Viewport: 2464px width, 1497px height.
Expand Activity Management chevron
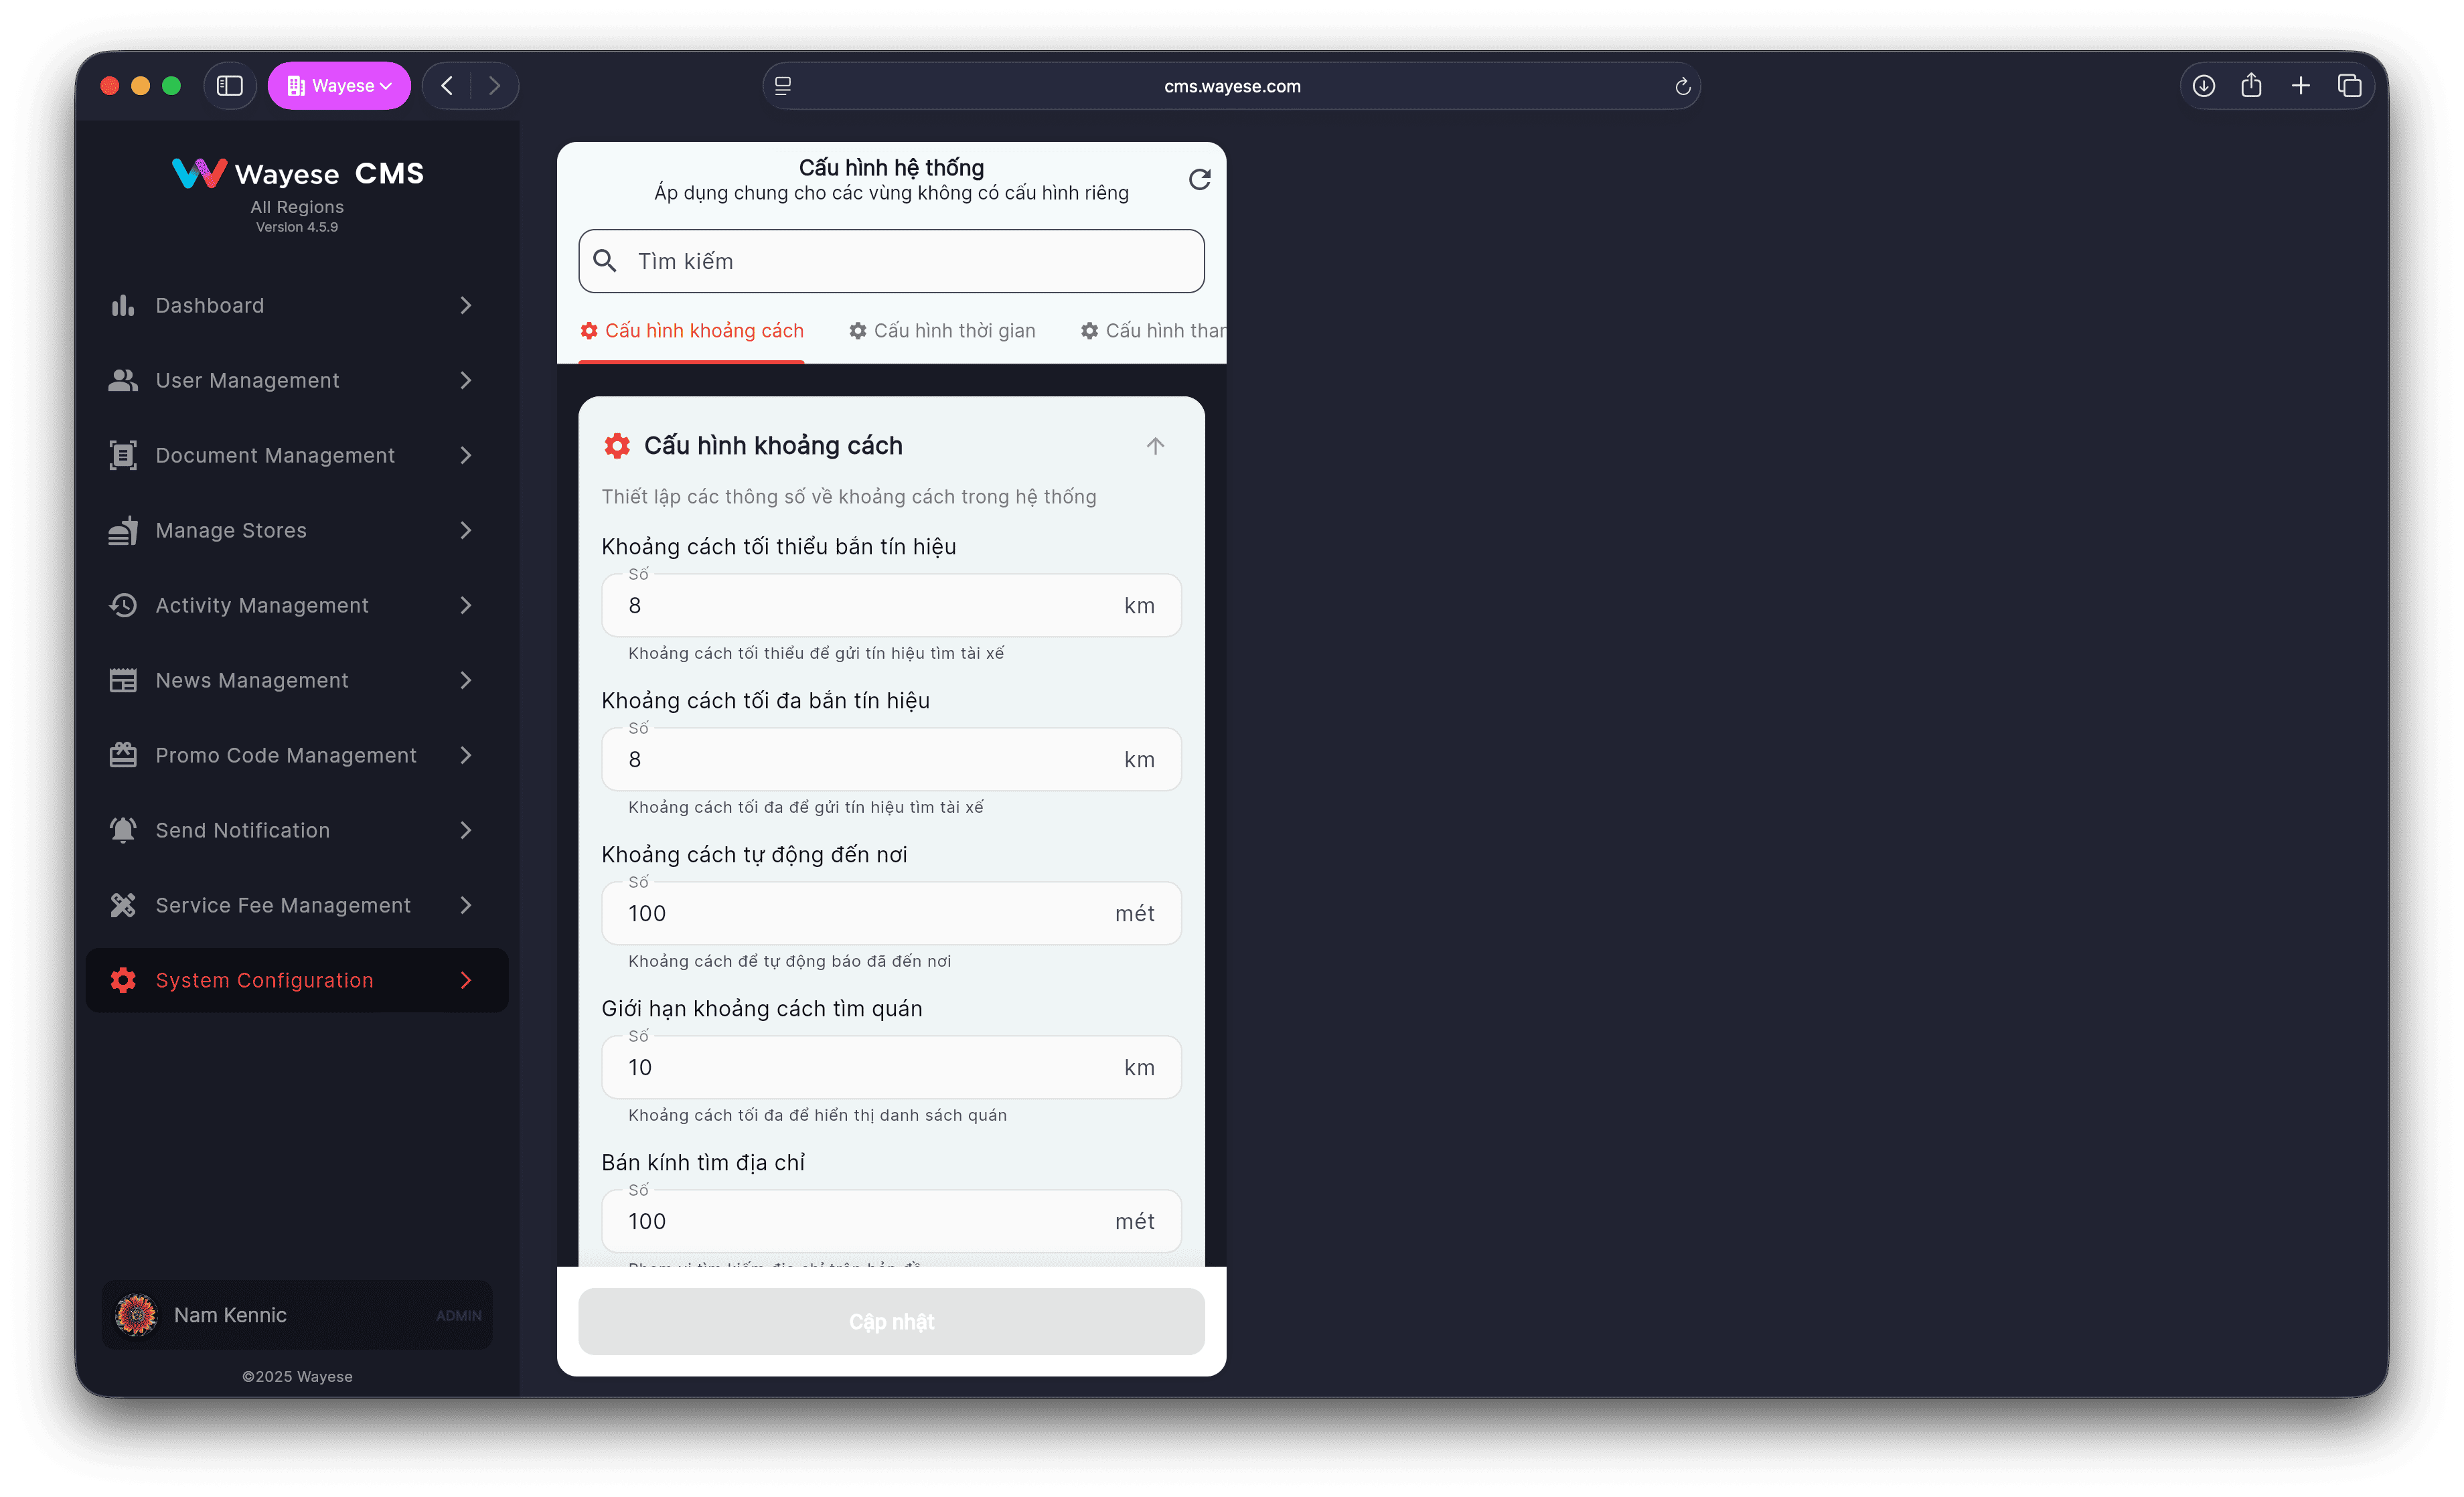[x=465, y=605]
